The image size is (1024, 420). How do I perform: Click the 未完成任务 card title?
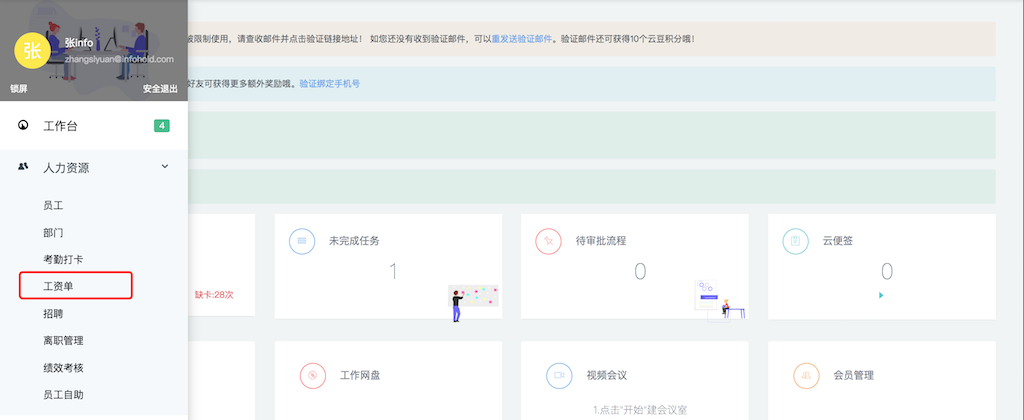click(x=354, y=240)
